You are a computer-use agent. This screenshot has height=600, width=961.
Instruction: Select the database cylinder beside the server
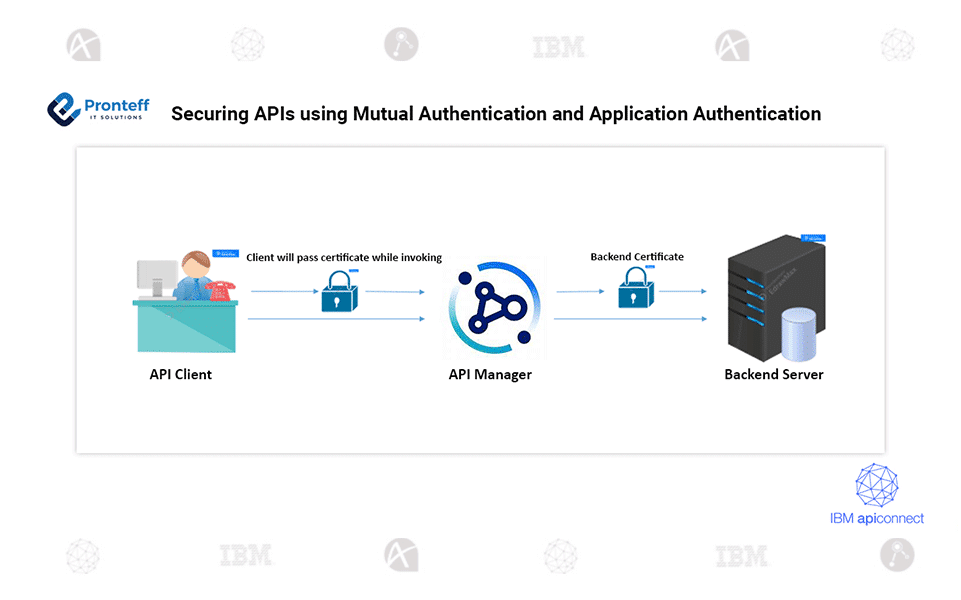click(x=801, y=335)
